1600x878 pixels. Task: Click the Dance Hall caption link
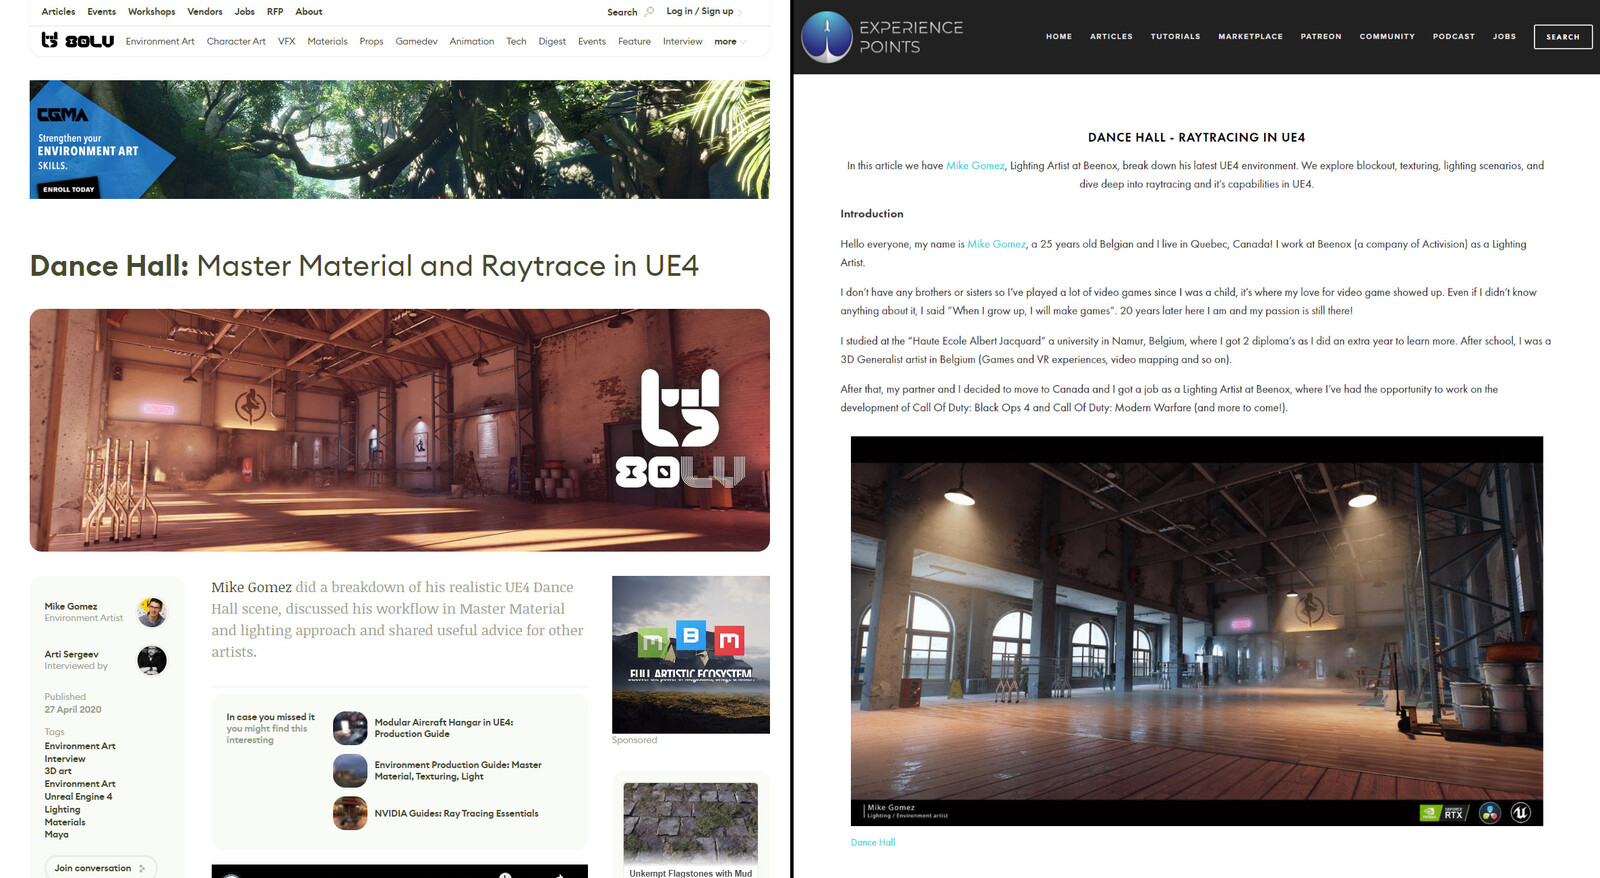[873, 843]
